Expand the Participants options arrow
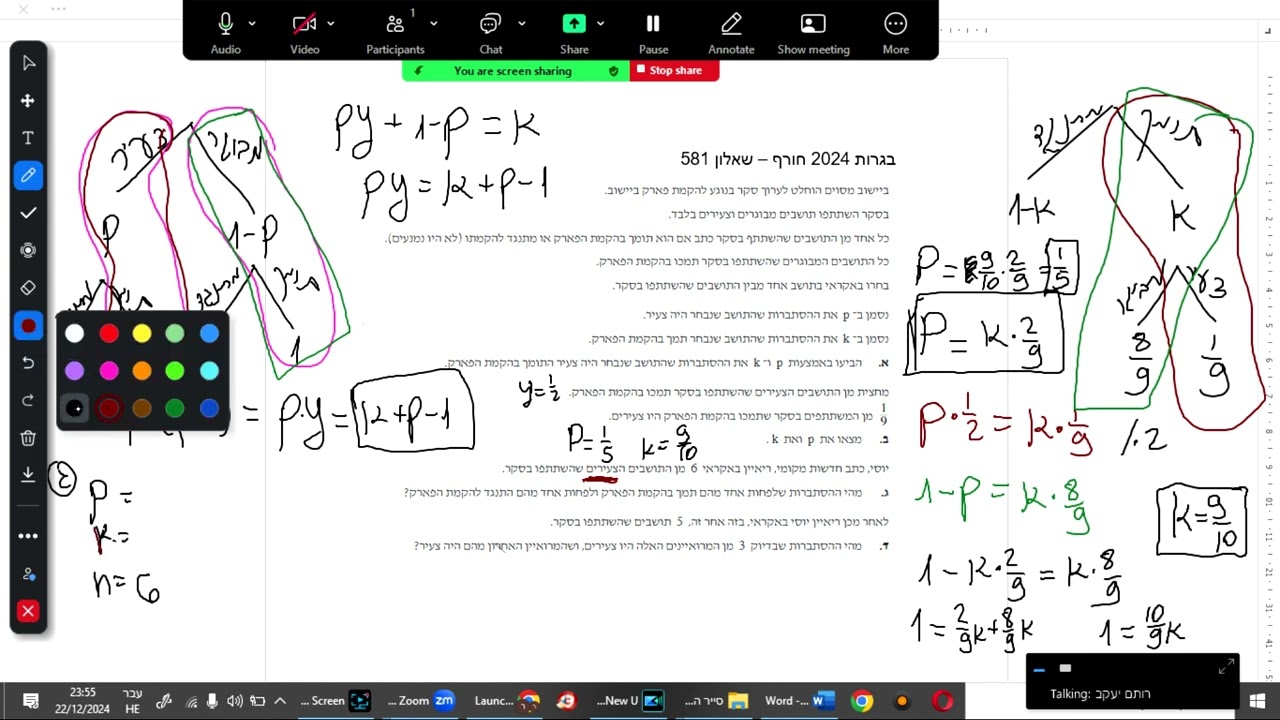The height and width of the screenshot is (720, 1280). 434,24
